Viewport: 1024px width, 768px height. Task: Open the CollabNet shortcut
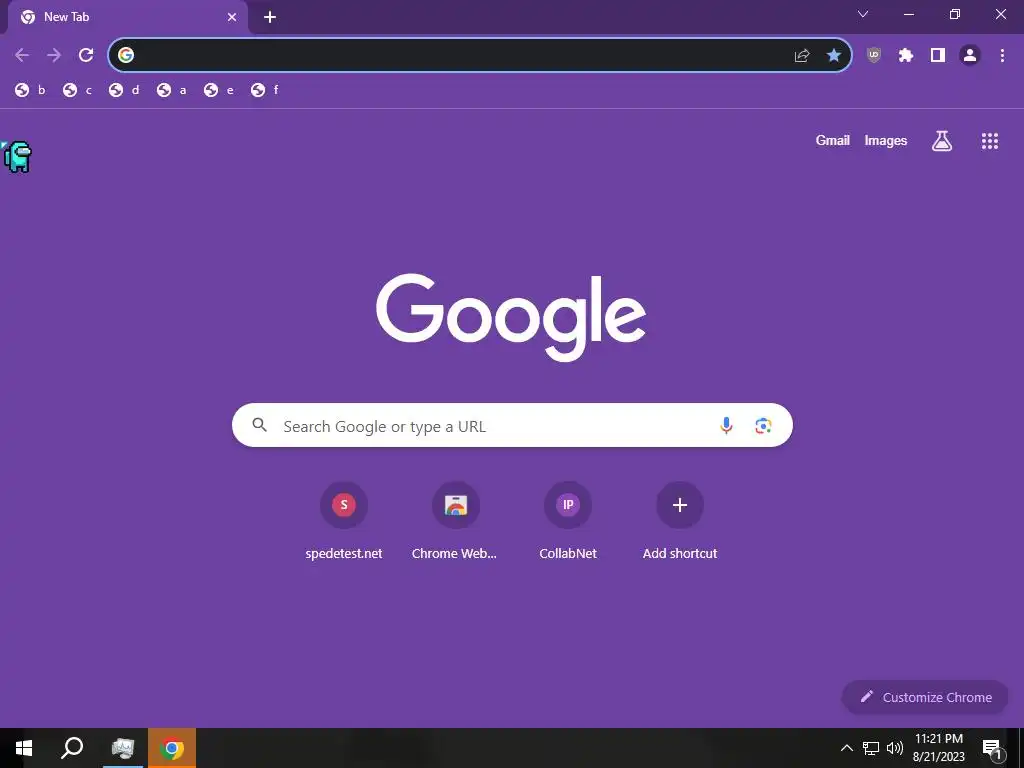click(568, 521)
